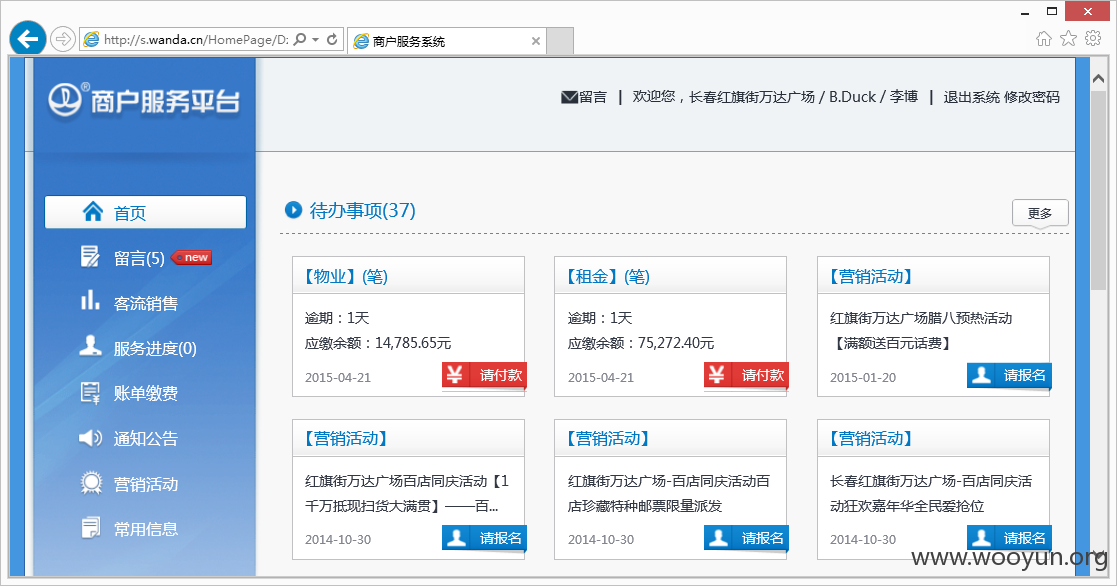Screen dimensions: 1117x586
Task: Click the 首页 label in the sidebar
Action: pyautogui.click(x=130, y=213)
